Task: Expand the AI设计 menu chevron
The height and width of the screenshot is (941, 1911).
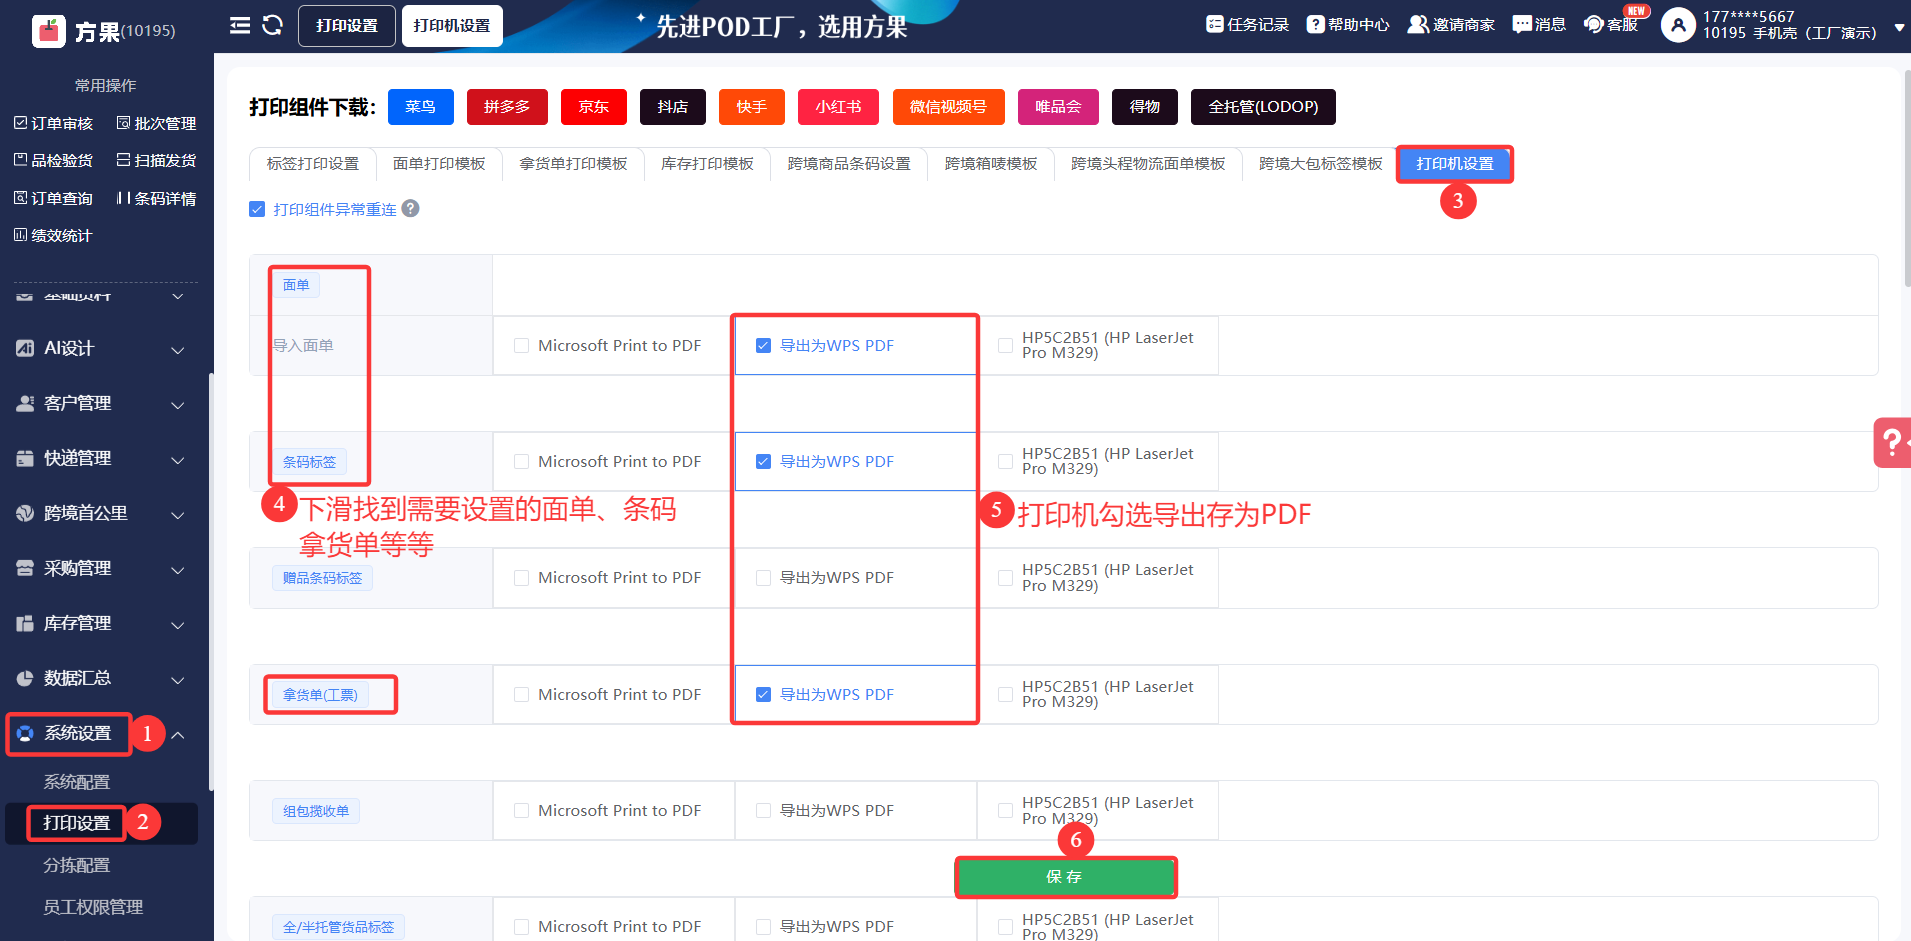Action: coord(178,350)
